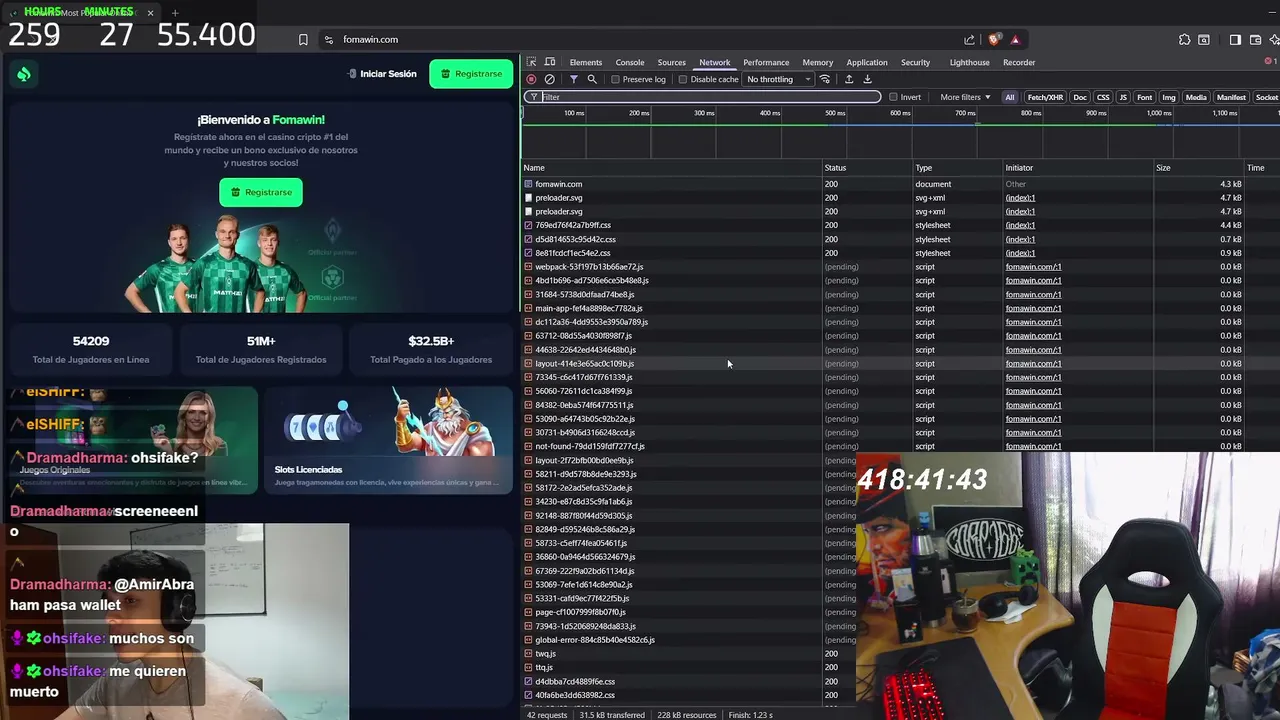Filter requests by Fetch/XHR
Screen dimensions: 1280x720
click(x=1045, y=97)
